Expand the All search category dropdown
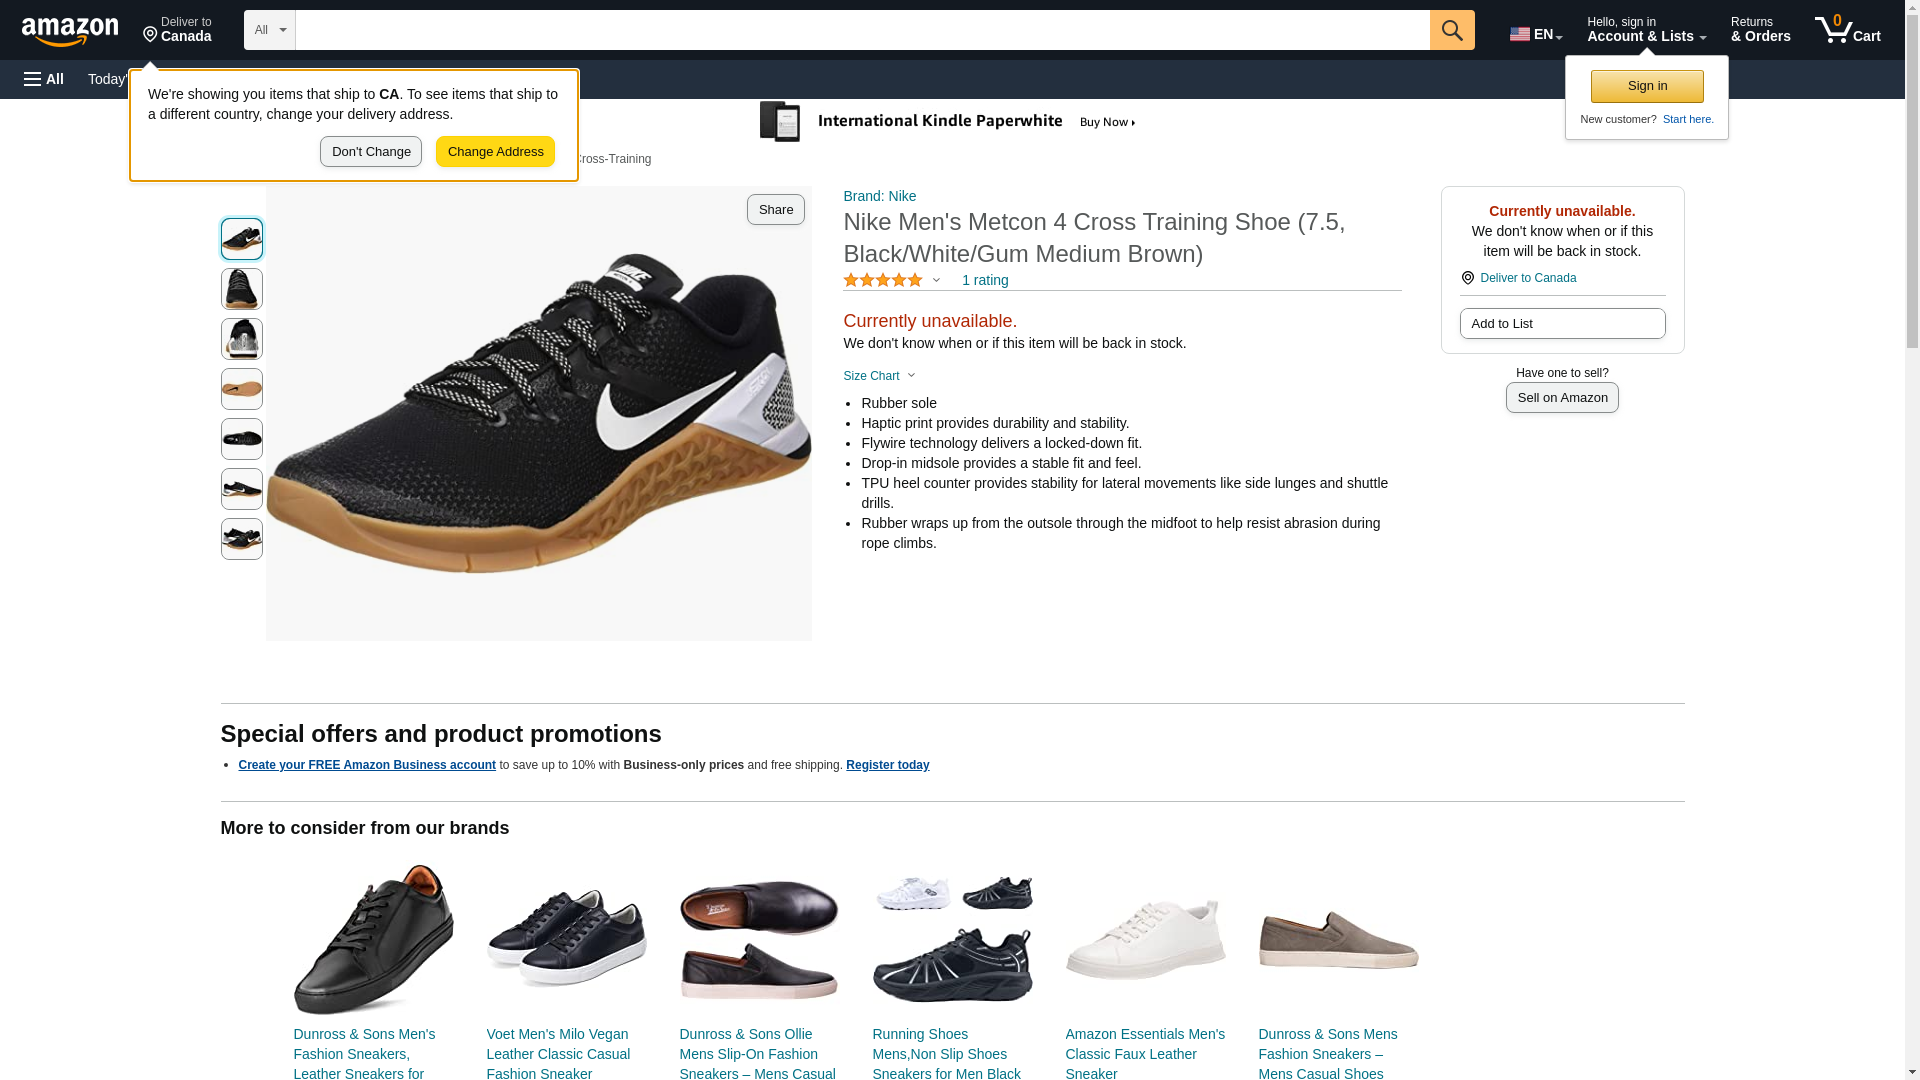This screenshot has height=1080, width=1920. click(270, 30)
